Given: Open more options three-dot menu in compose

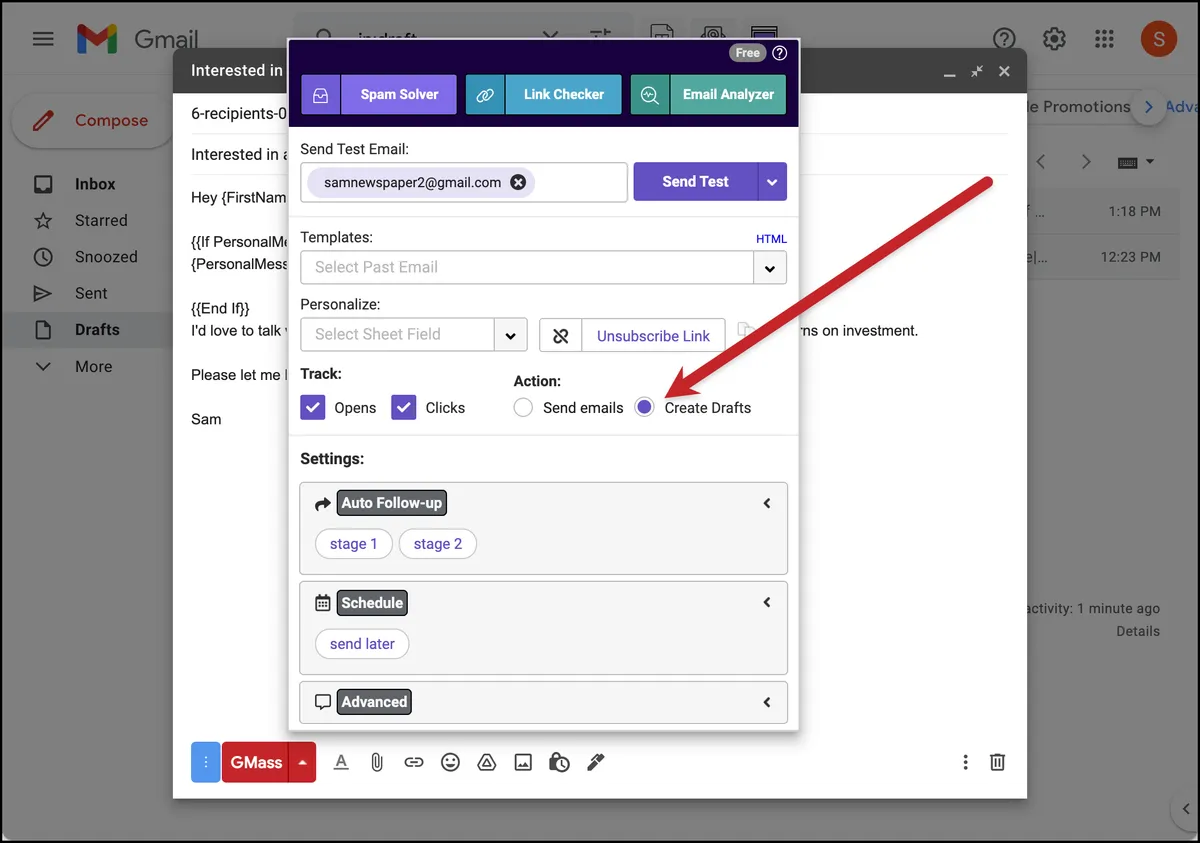Looking at the screenshot, I should pyautogui.click(x=965, y=762).
